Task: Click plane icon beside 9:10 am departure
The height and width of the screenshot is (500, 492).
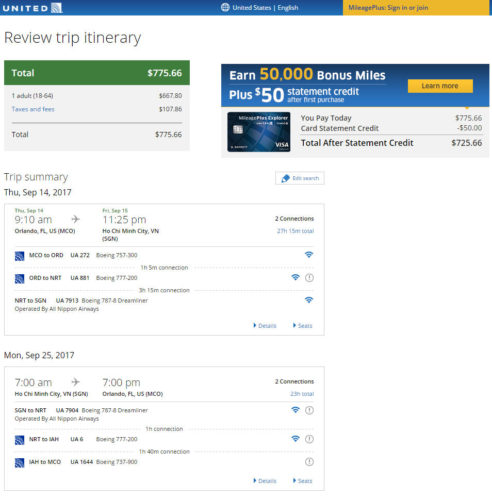Action: 76,219
